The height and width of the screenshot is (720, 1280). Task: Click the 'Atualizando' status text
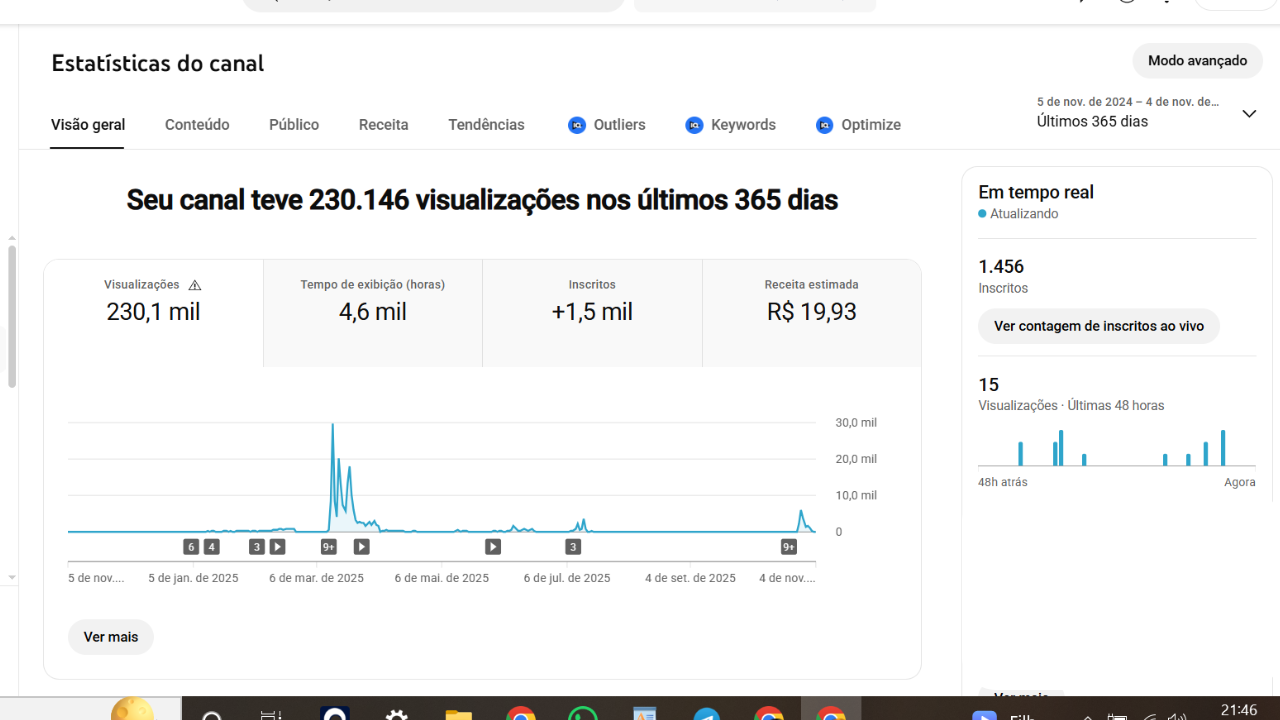click(1024, 214)
